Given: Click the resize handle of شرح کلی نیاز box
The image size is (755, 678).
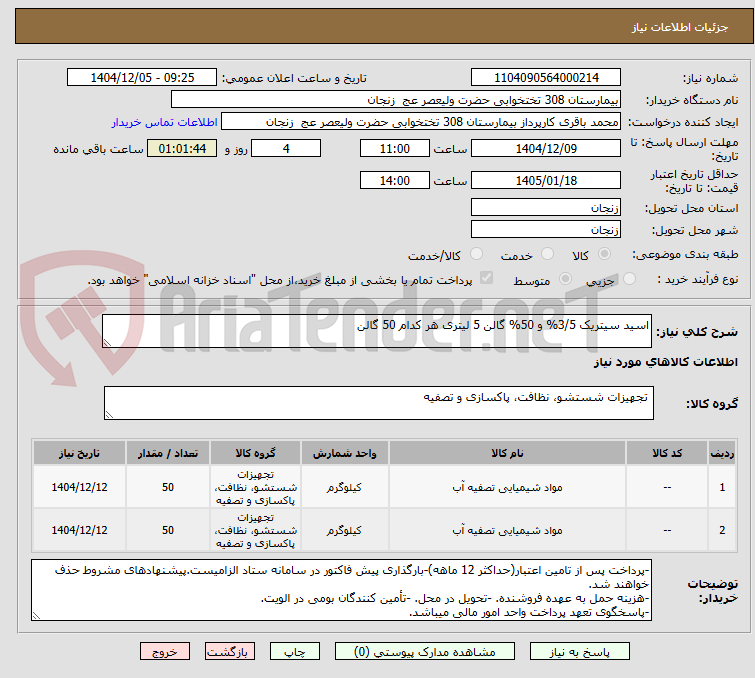Looking at the screenshot, I should (107, 343).
